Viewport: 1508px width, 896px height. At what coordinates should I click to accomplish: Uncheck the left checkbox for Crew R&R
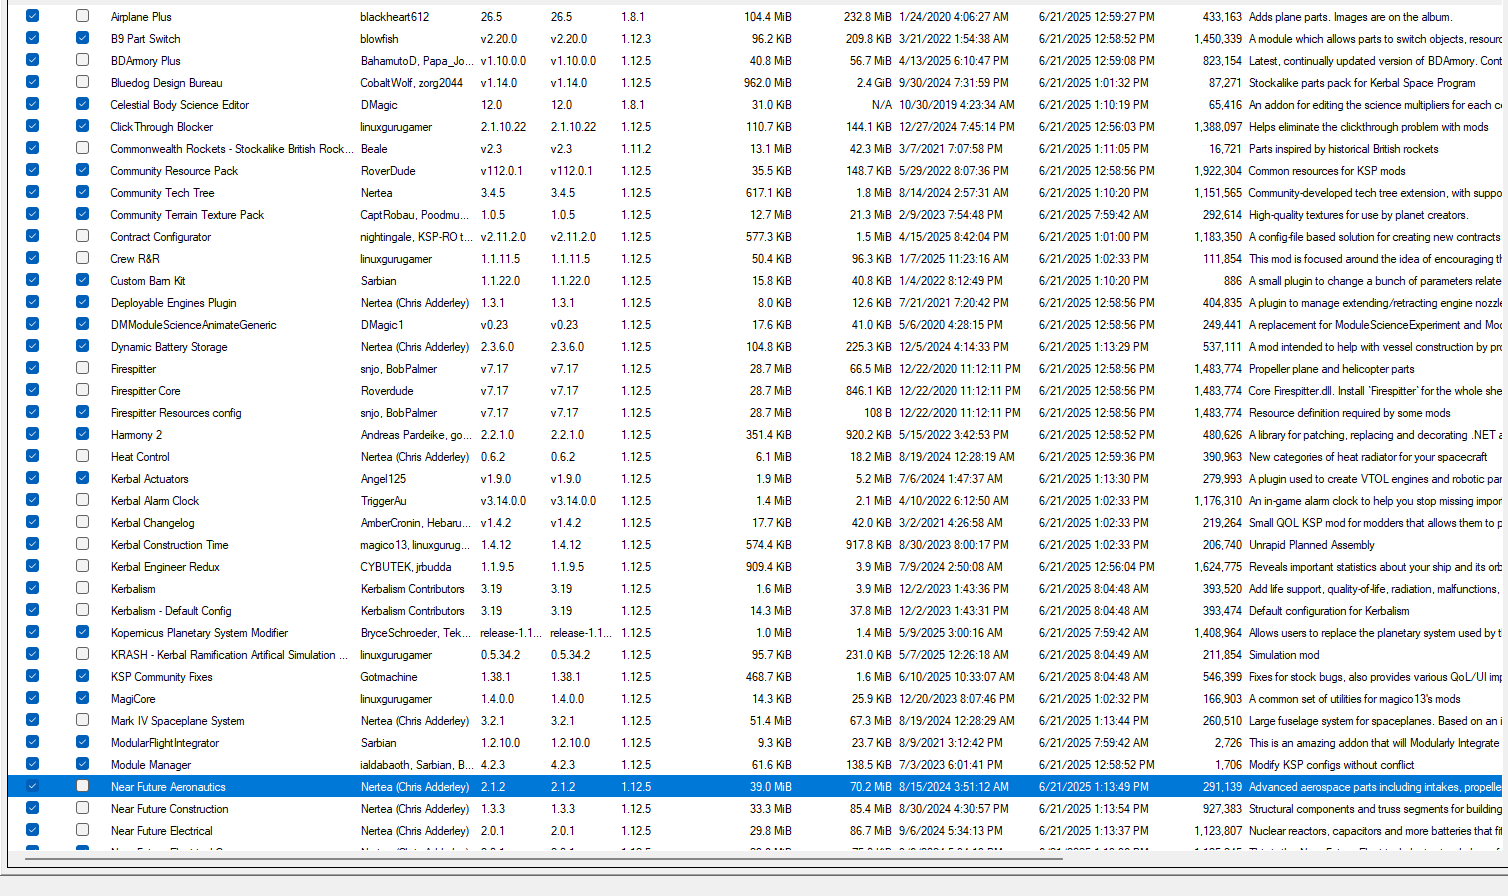[x=32, y=258]
